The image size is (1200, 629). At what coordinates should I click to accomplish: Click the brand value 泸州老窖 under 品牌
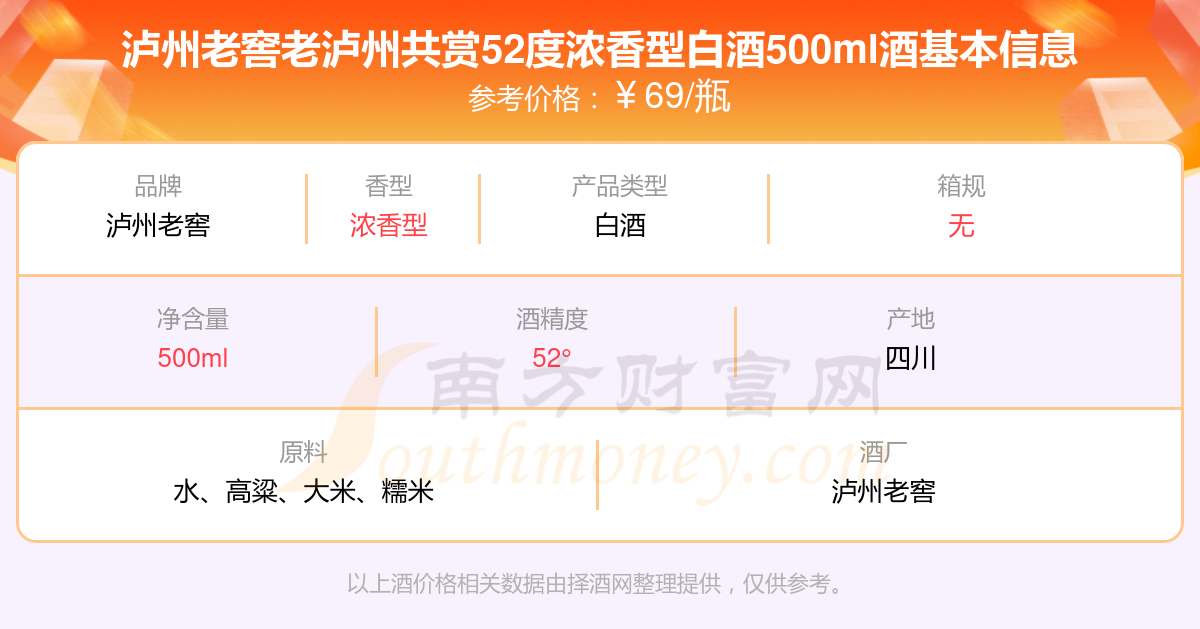point(158,225)
